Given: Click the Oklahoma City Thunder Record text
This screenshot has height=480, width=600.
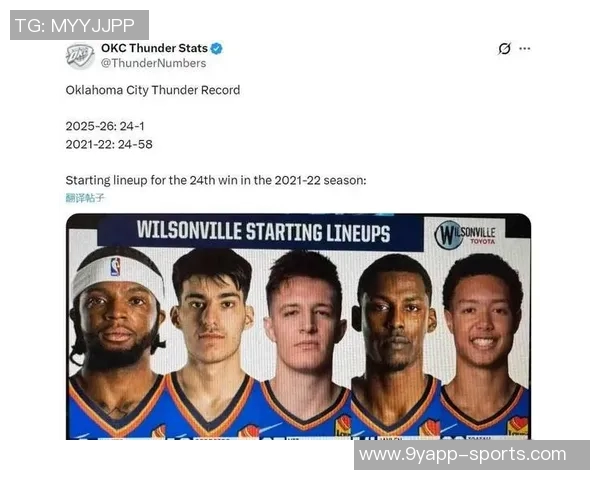Looking at the screenshot, I should pos(153,90).
